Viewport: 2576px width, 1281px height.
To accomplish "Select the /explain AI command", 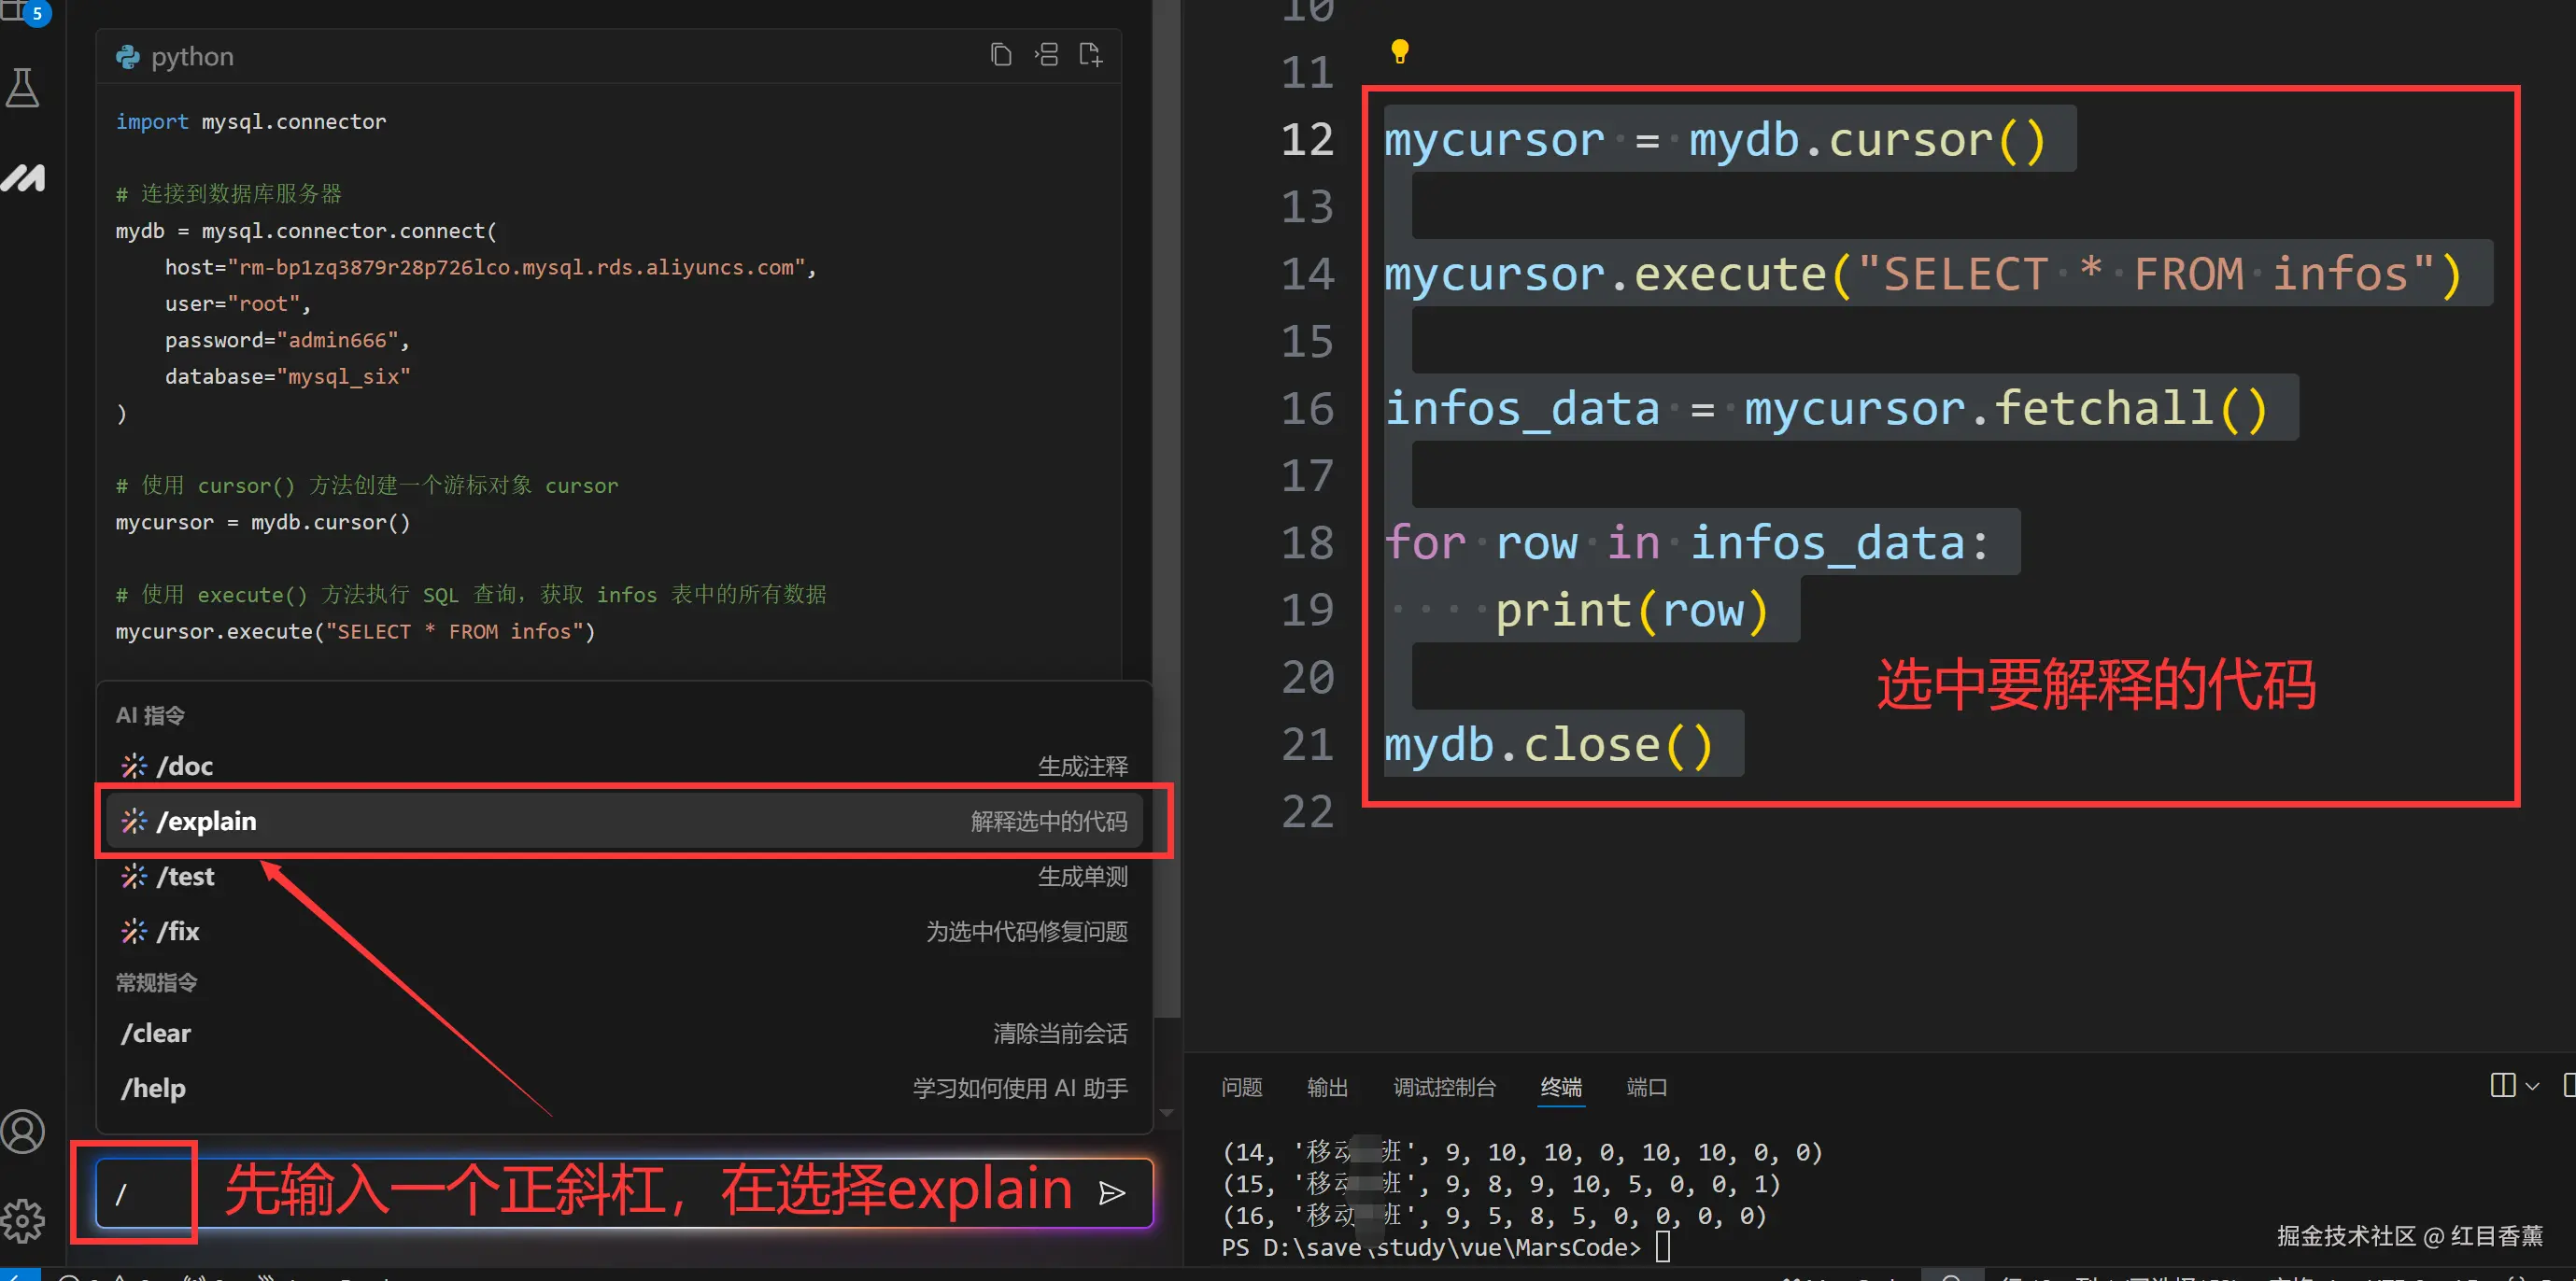I will 624,821.
